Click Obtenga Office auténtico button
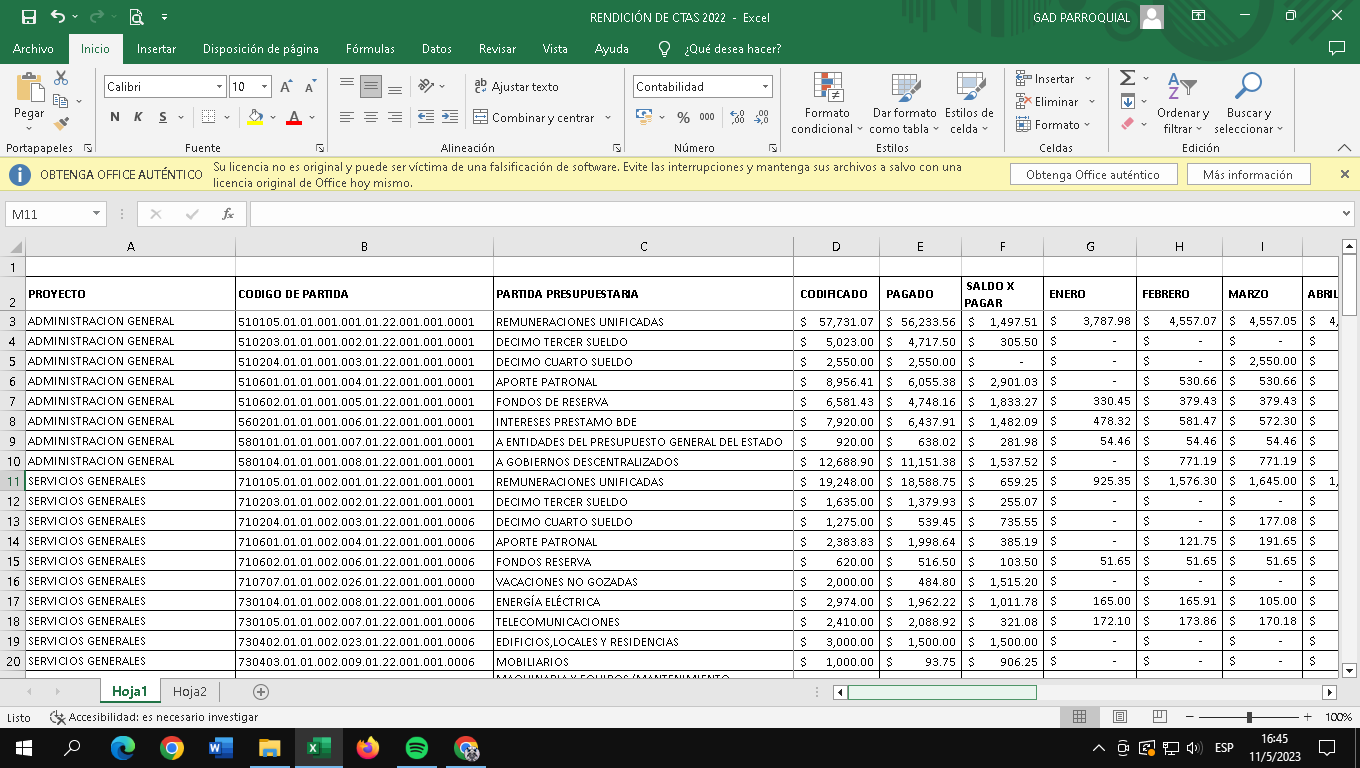Screen dimensions: 1360x768 1092,174
